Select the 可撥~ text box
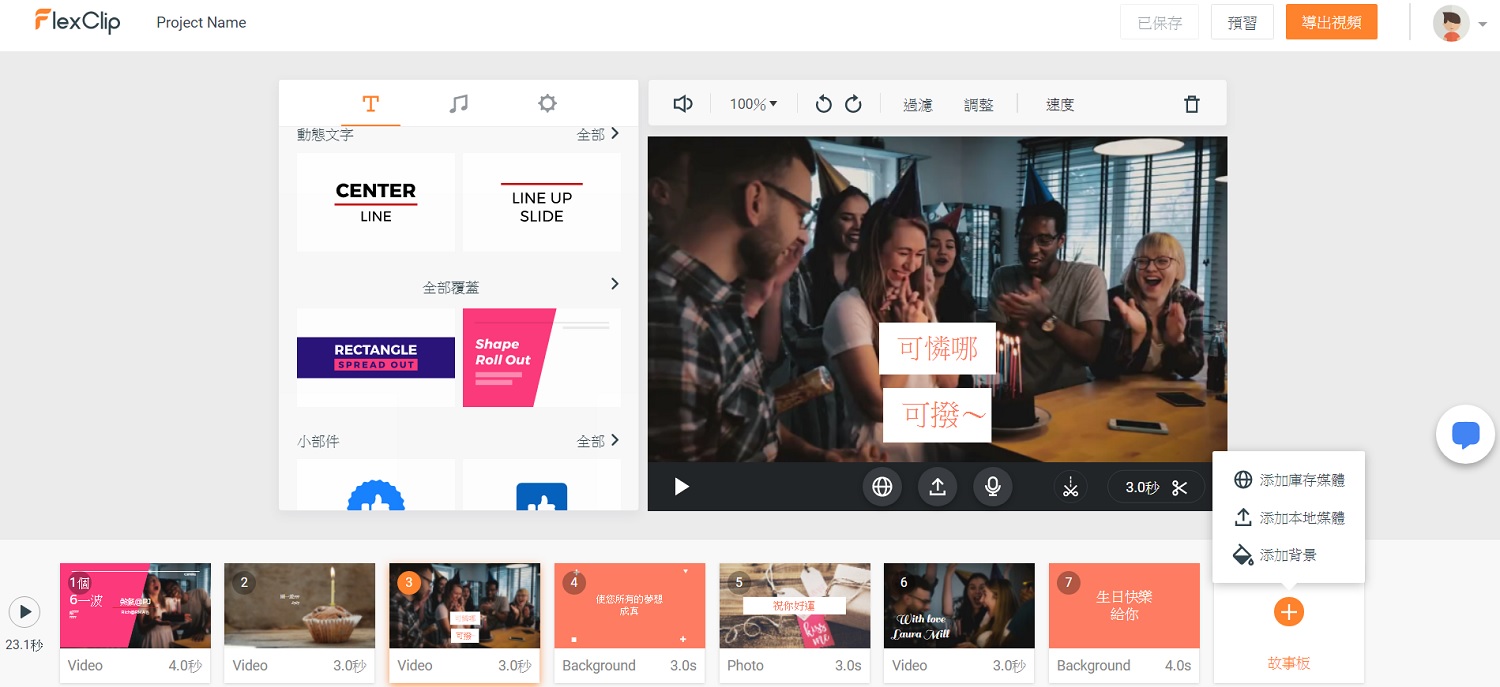This screenshot has width=1500, height=687. [x=937, y=415]
